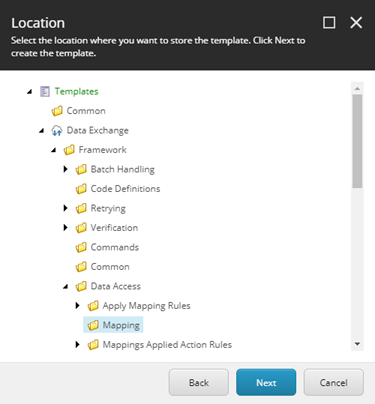Click the Code Definitions folder icon
Image resolution: width=375 pixels, height=404 pixels.
[x=81, y=189]
